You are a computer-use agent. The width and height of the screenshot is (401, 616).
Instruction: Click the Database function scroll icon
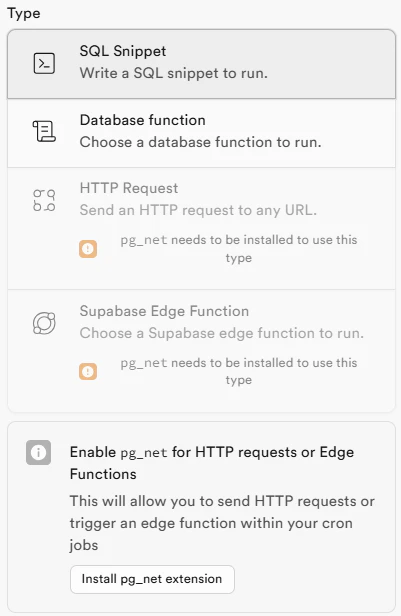pos(44,131)
